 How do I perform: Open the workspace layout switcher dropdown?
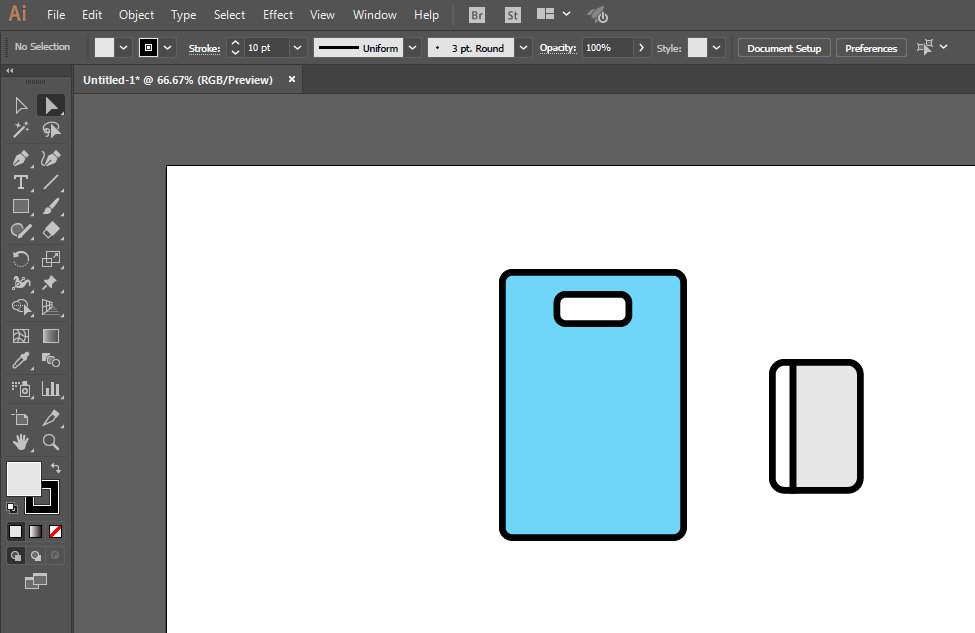[x=566, y=14]
